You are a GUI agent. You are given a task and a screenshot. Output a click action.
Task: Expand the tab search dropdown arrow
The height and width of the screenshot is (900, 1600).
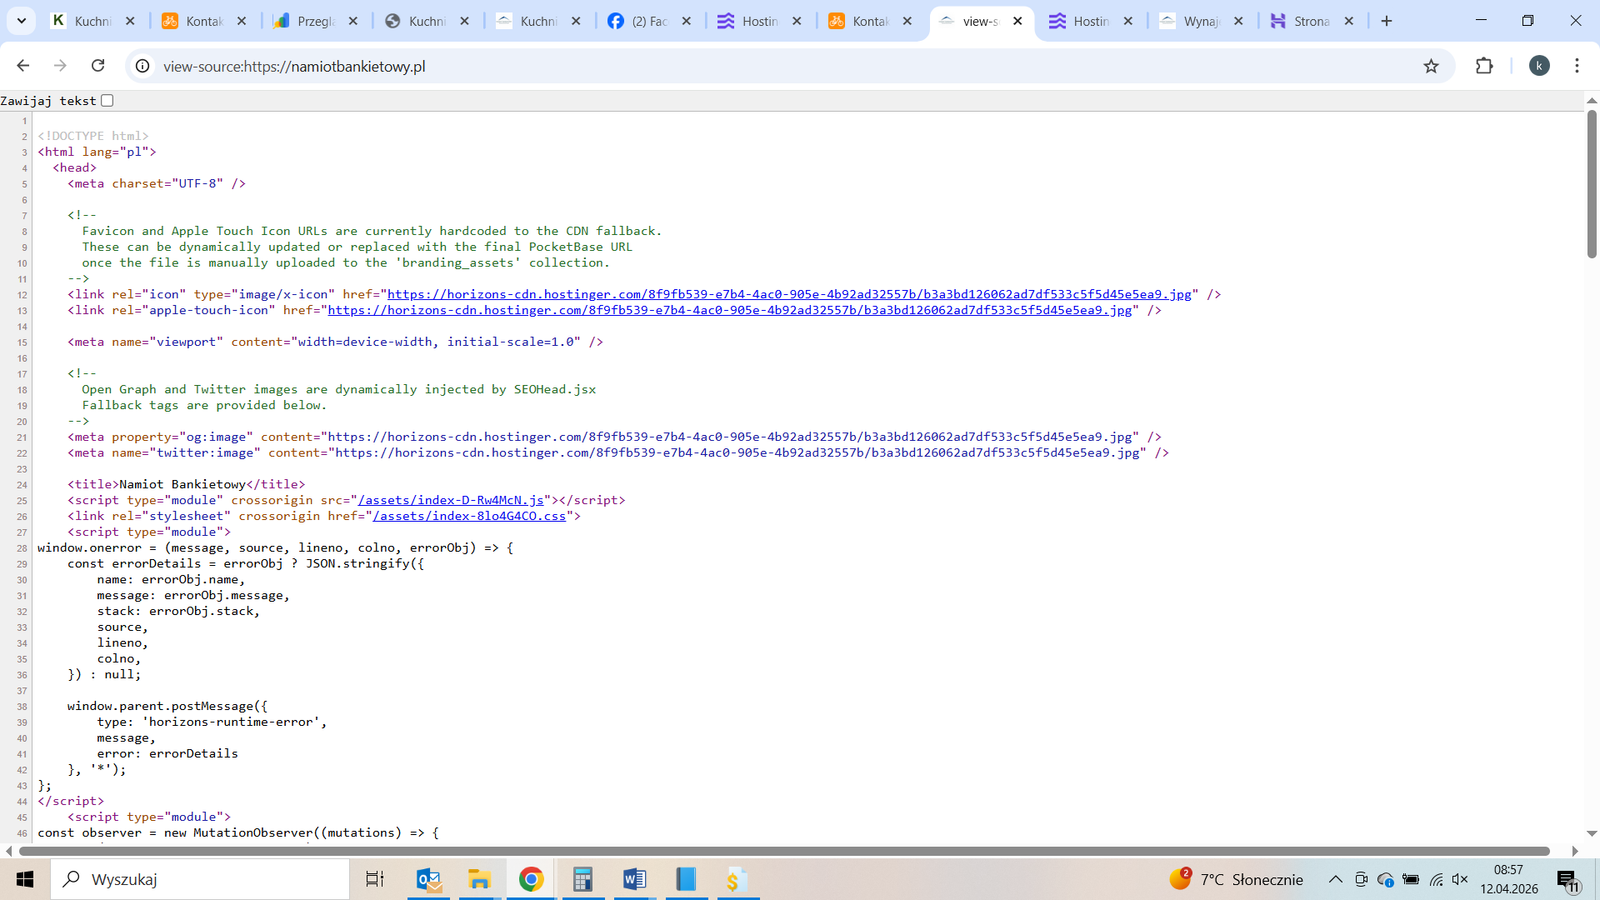(21, 21)
